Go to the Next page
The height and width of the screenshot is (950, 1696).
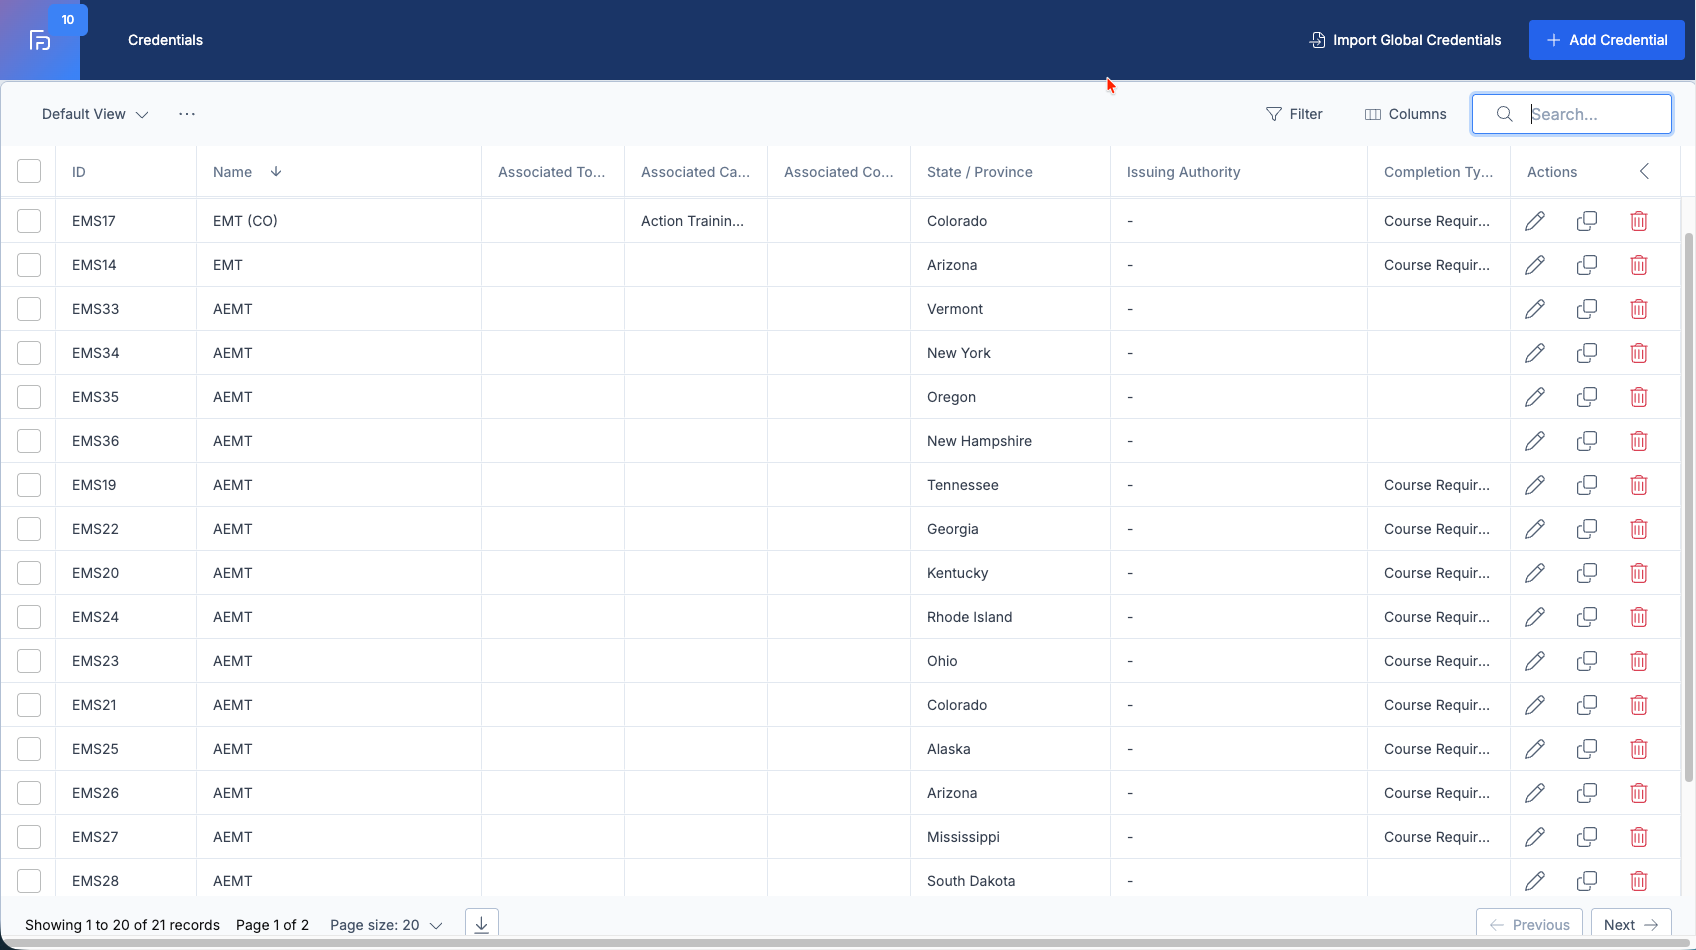click(x=1631, y=925)
